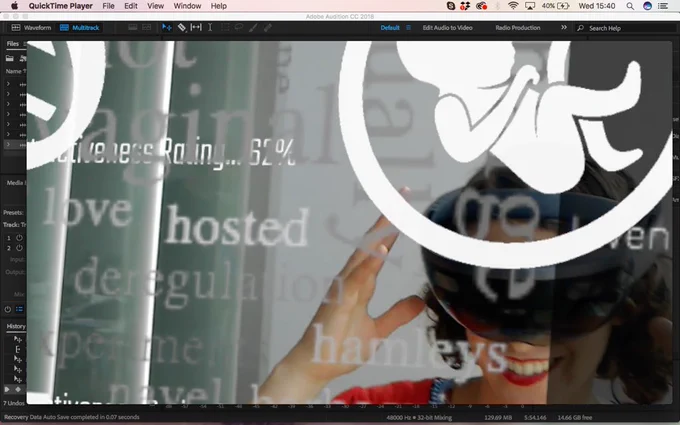Open the Apple menu
Image resolution: width=680 pixels, height=425 pixels.
14,6
